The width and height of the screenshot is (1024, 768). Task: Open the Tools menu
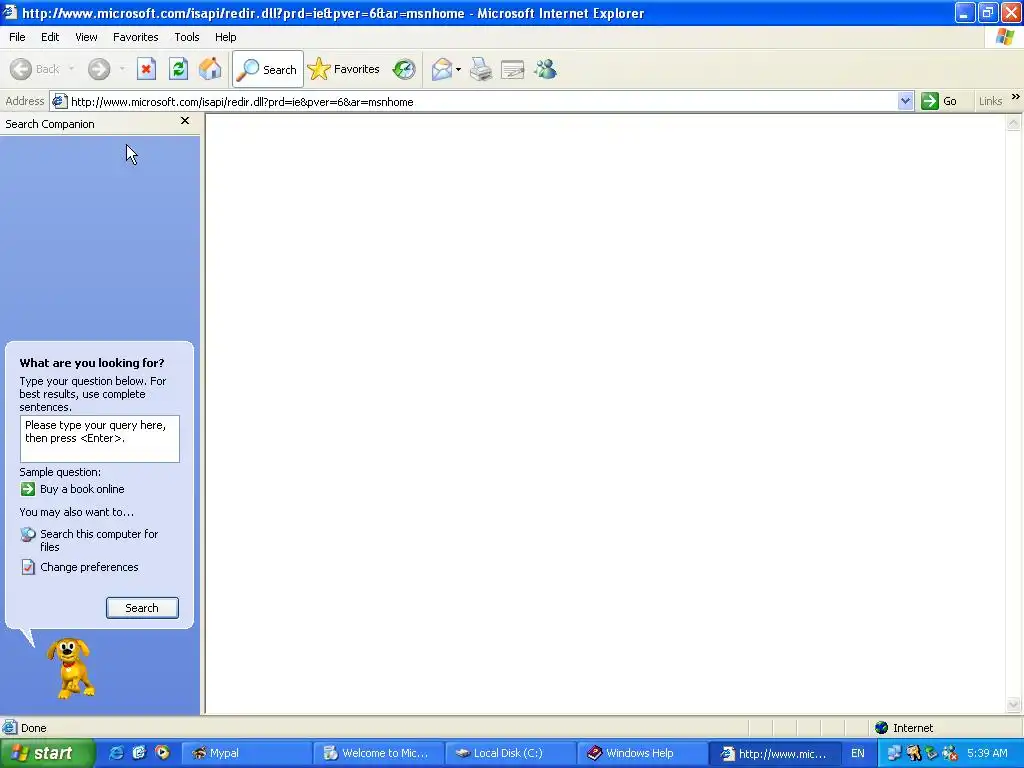pos(187,37)
